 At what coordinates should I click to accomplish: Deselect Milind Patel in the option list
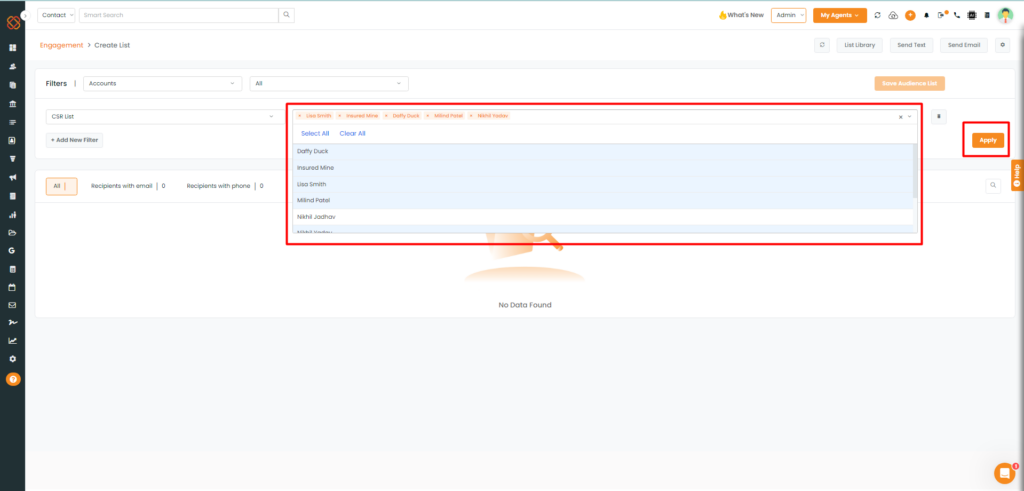tap(603, 200)
